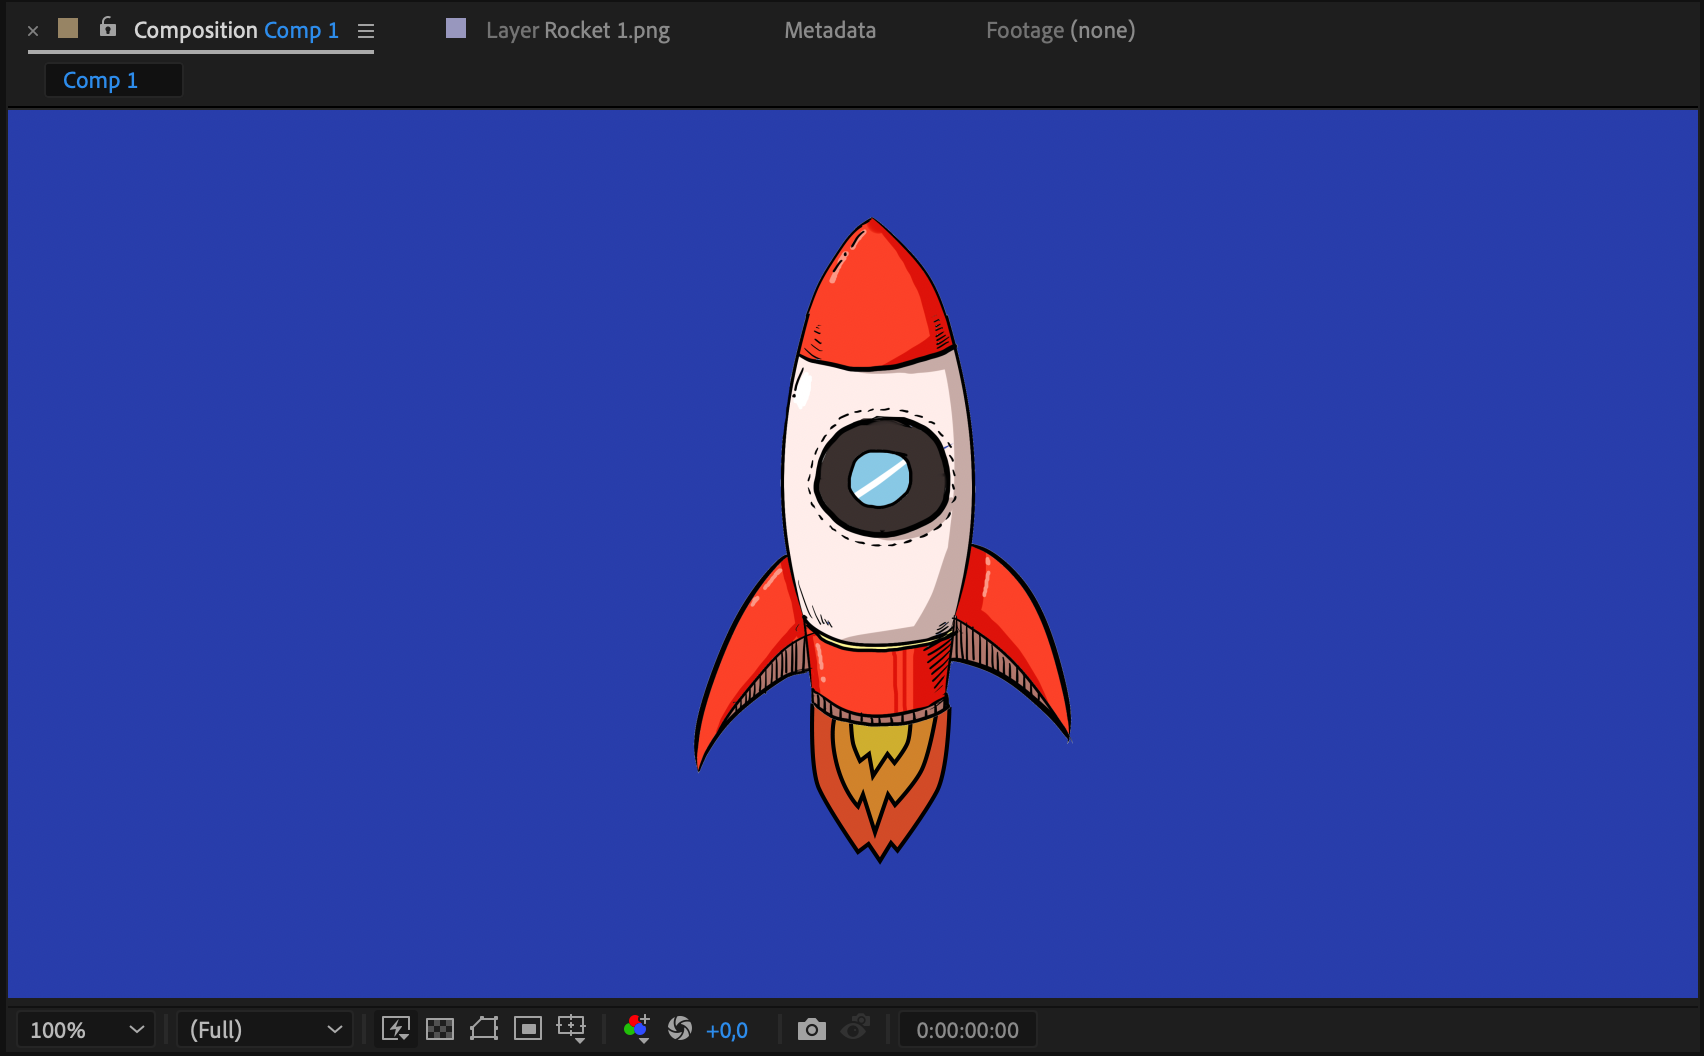Switch to the Metadata tab
The image size is (1704, 1056).
(830, 31)
